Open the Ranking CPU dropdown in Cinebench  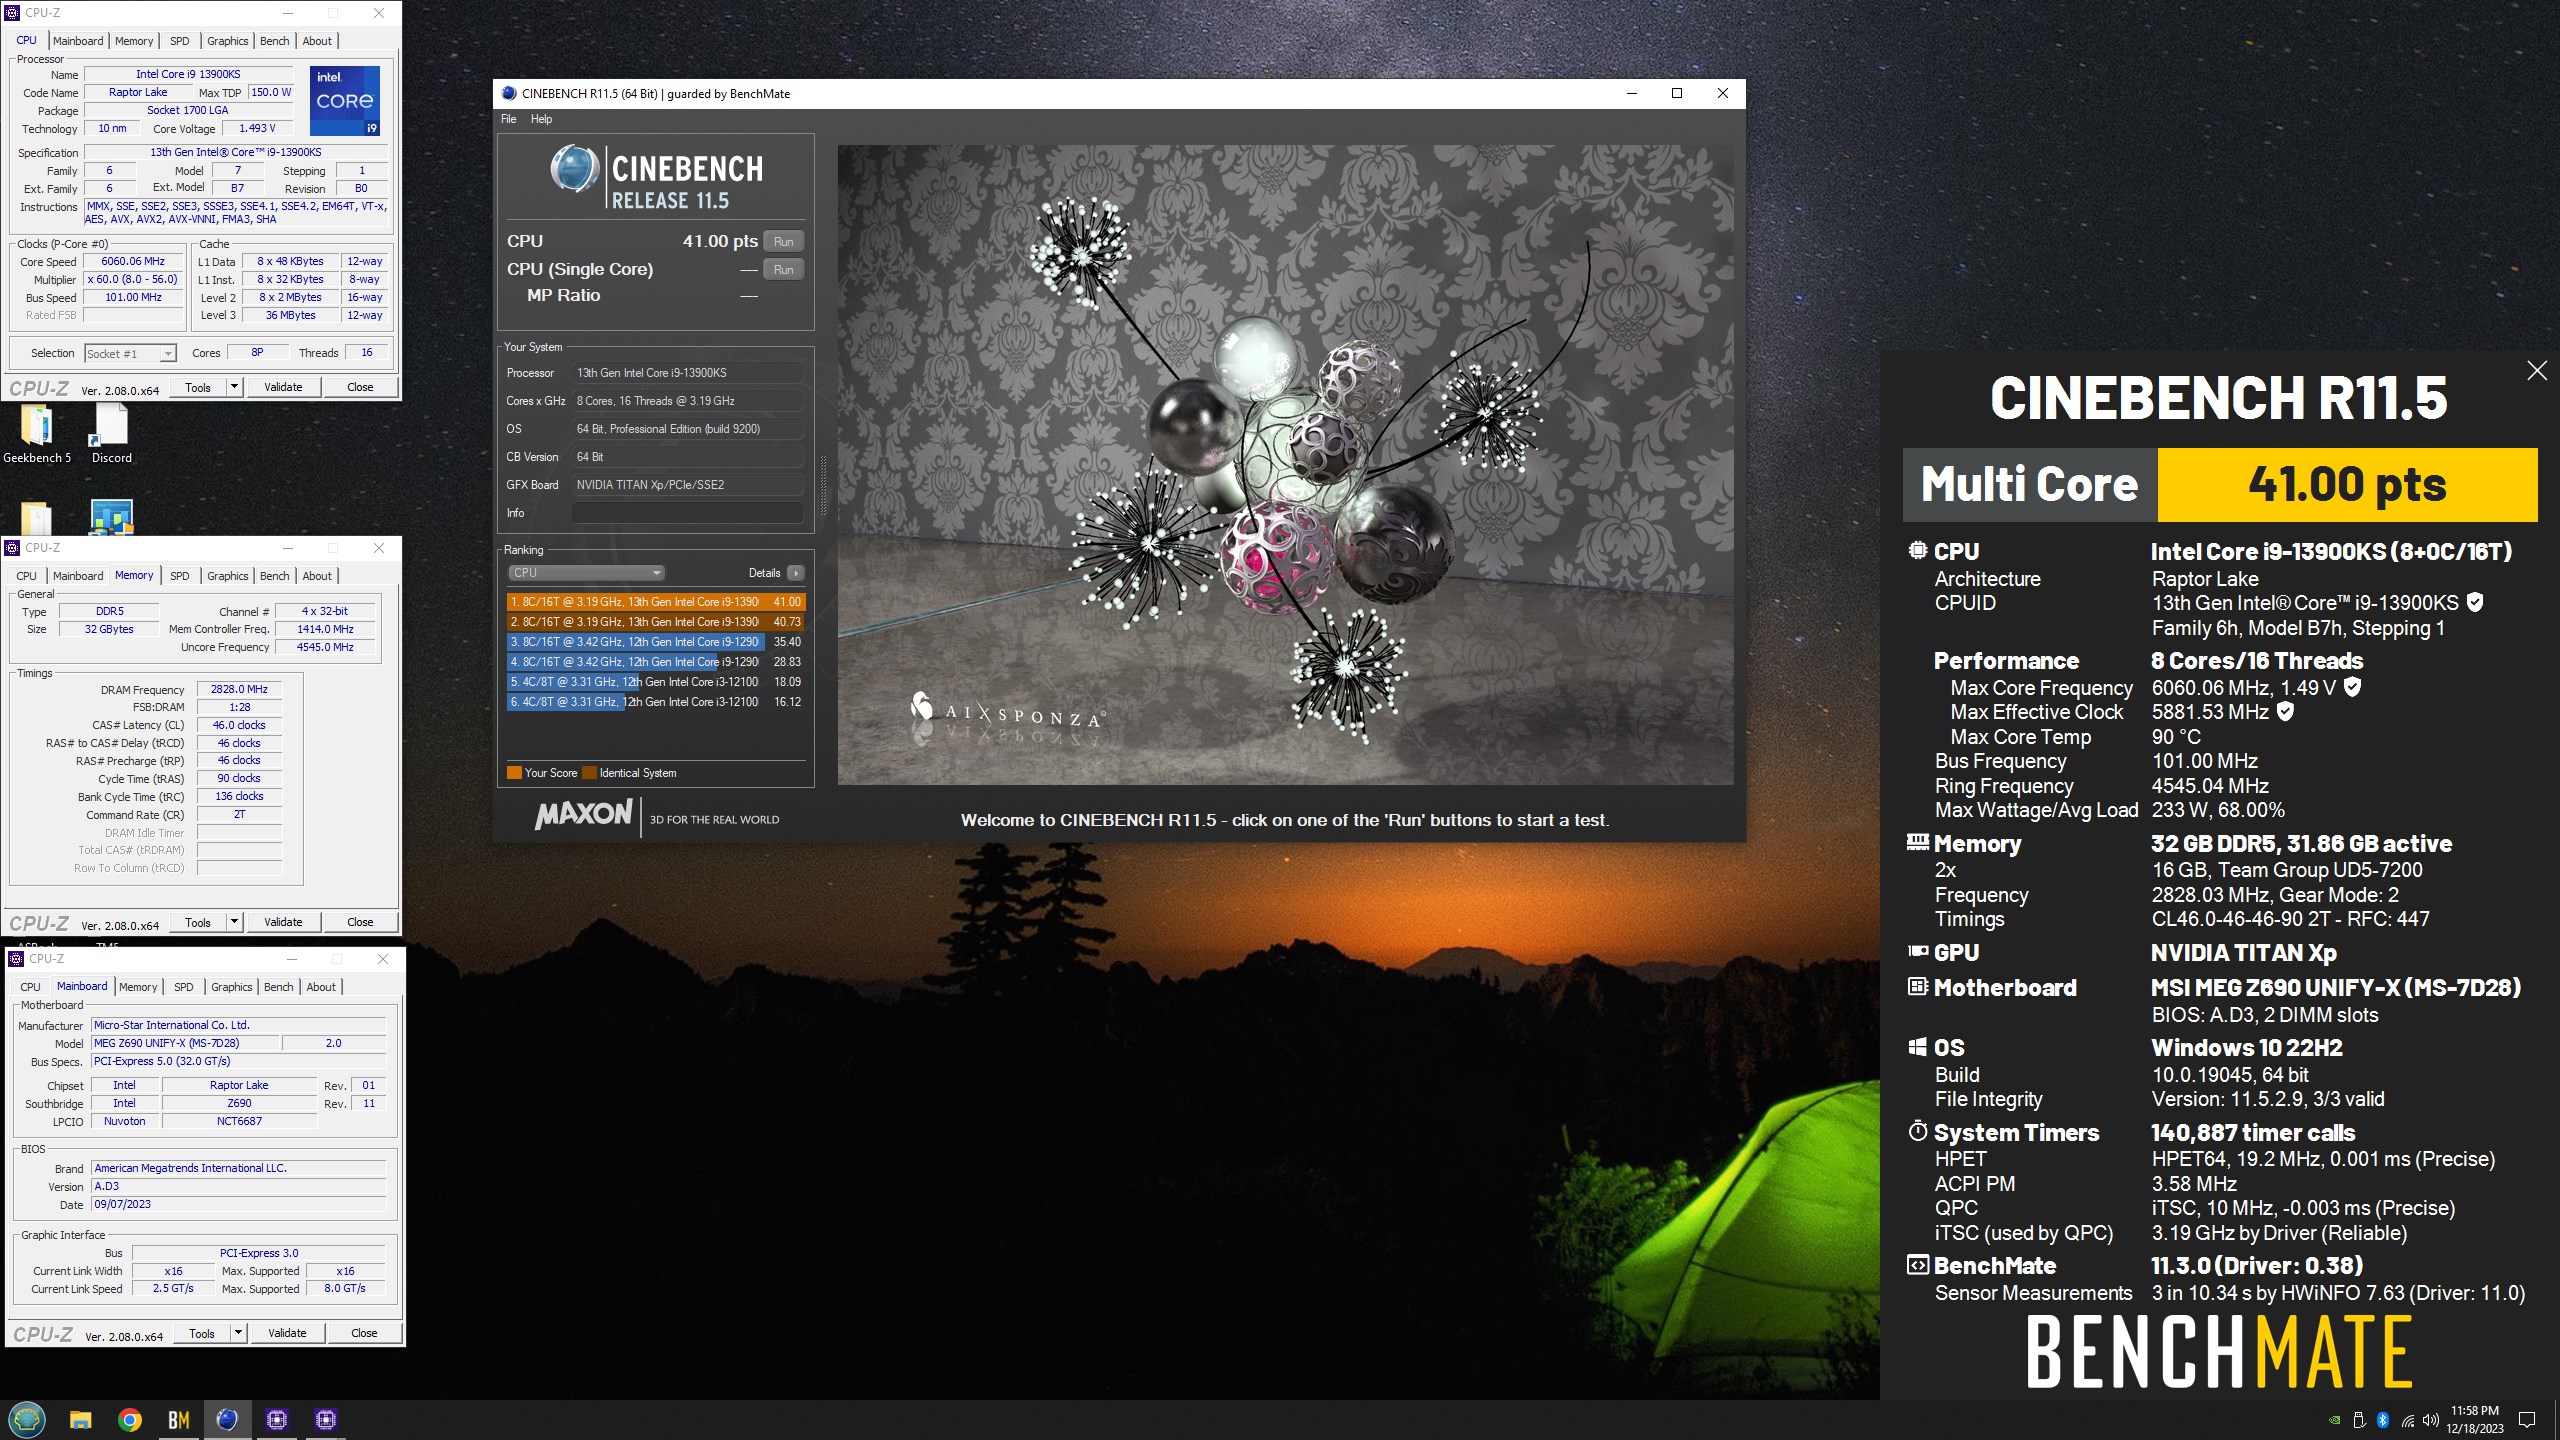pos(586,573)
